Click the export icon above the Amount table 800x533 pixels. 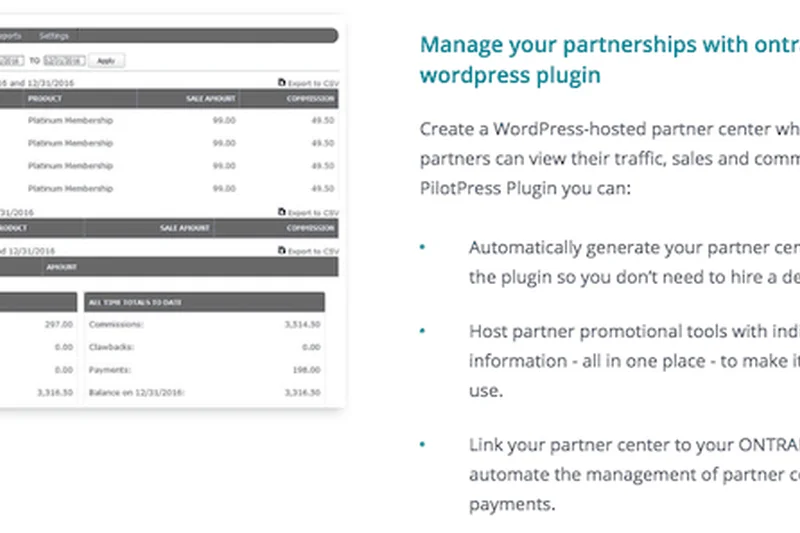281,251
